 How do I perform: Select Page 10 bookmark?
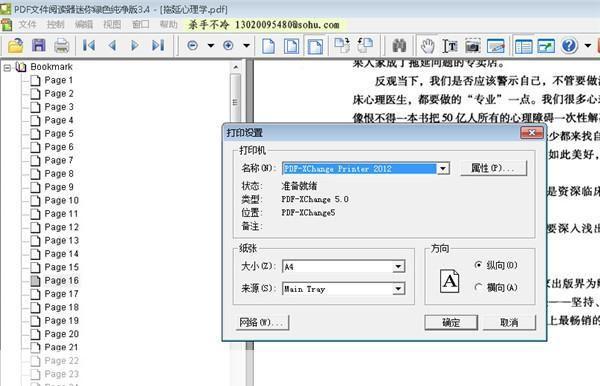[61, 200]
